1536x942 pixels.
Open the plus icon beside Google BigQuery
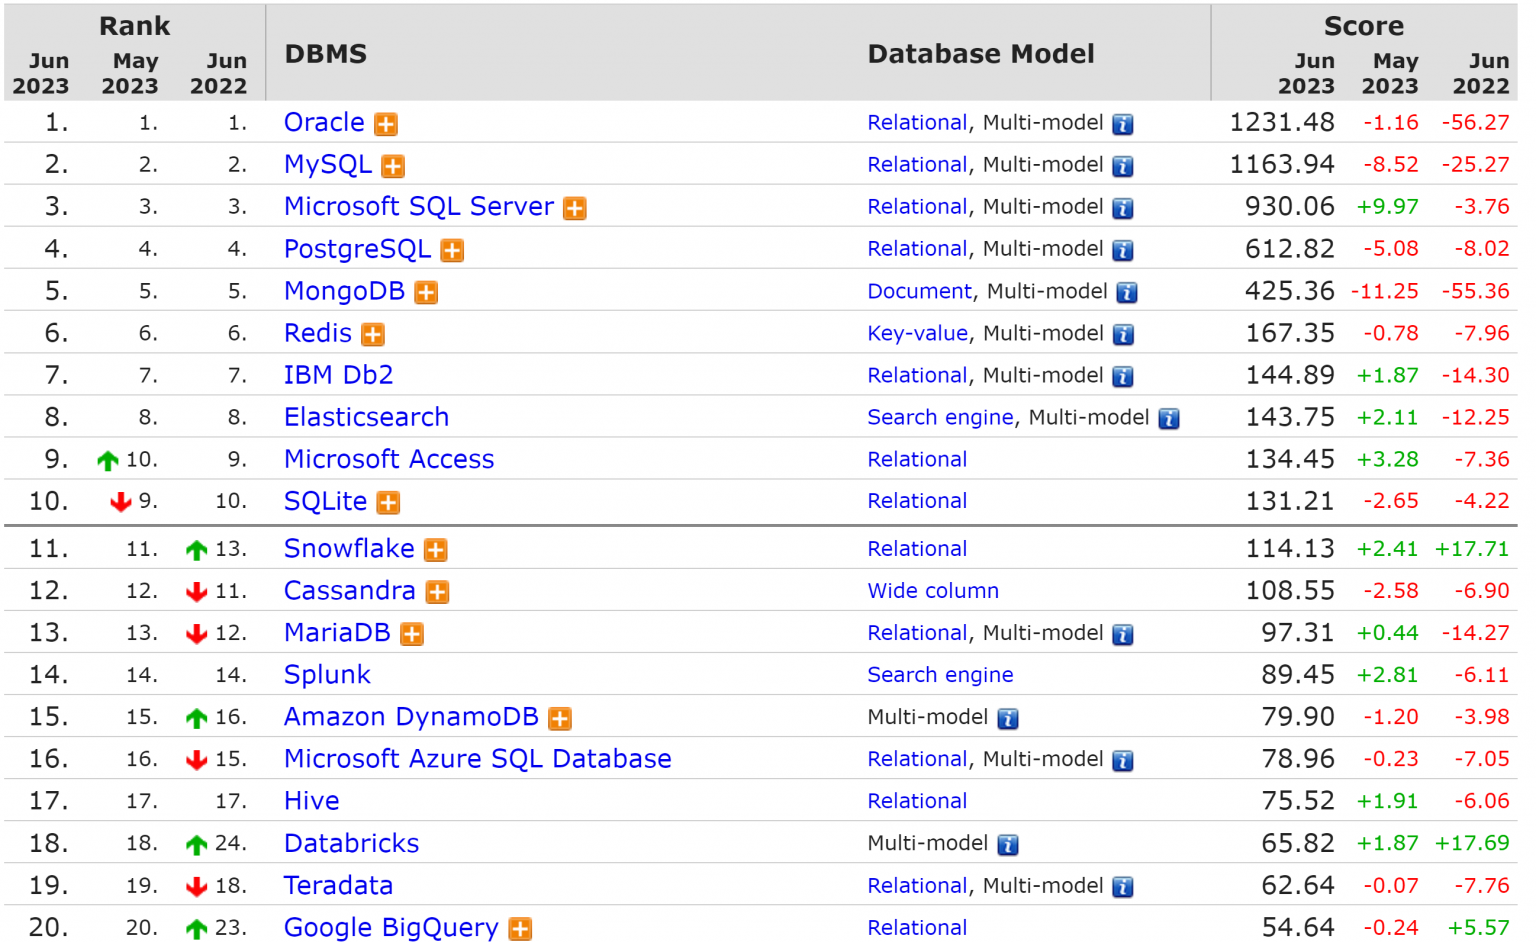[520, 929]
